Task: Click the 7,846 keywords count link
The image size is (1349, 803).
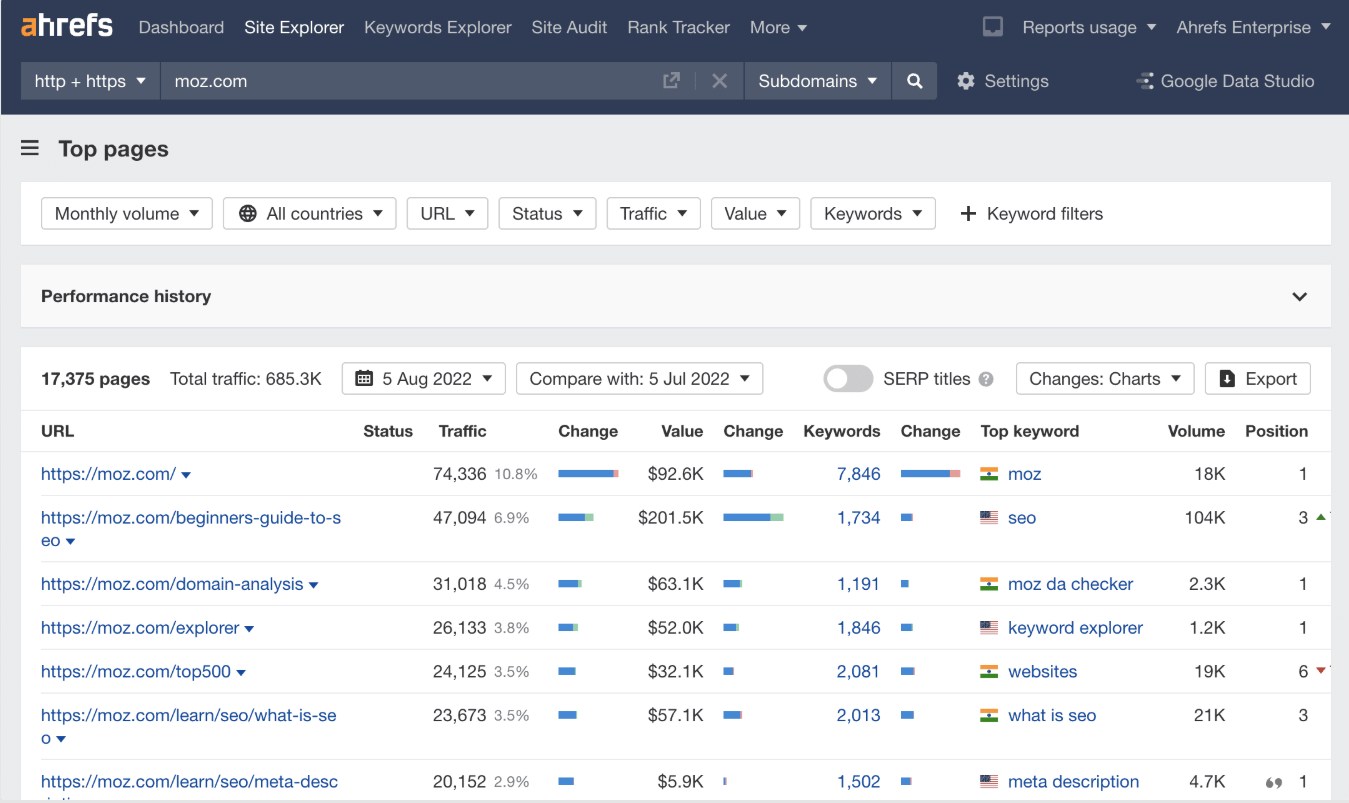Action: (858, 474)
